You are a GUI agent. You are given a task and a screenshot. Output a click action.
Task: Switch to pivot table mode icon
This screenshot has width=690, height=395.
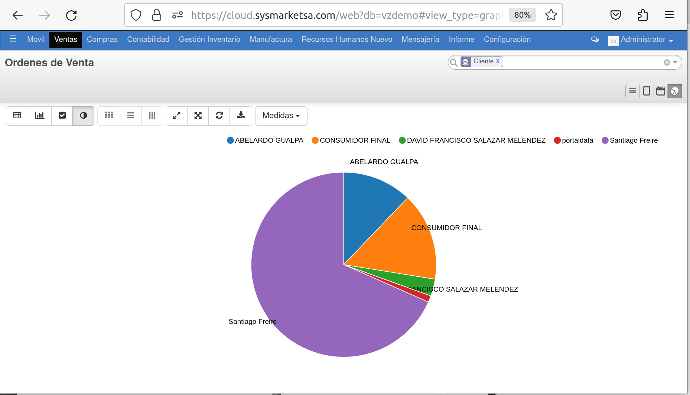click(x=17, y=115)
